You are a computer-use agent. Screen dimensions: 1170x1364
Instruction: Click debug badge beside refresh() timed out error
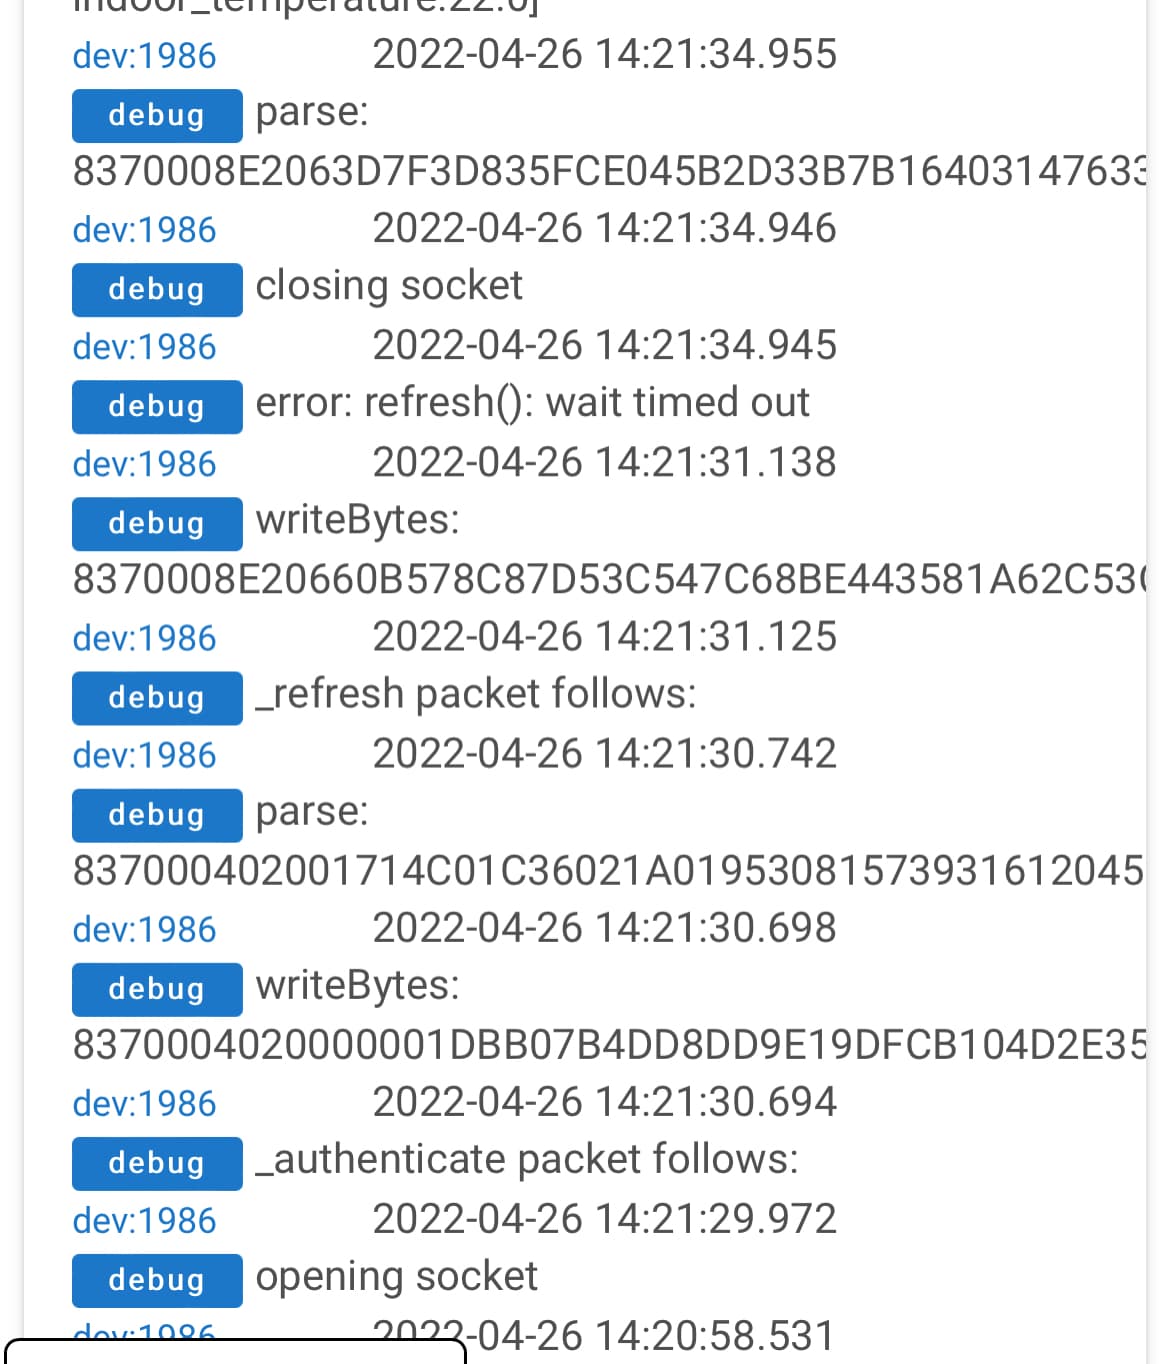coord(157,406)
